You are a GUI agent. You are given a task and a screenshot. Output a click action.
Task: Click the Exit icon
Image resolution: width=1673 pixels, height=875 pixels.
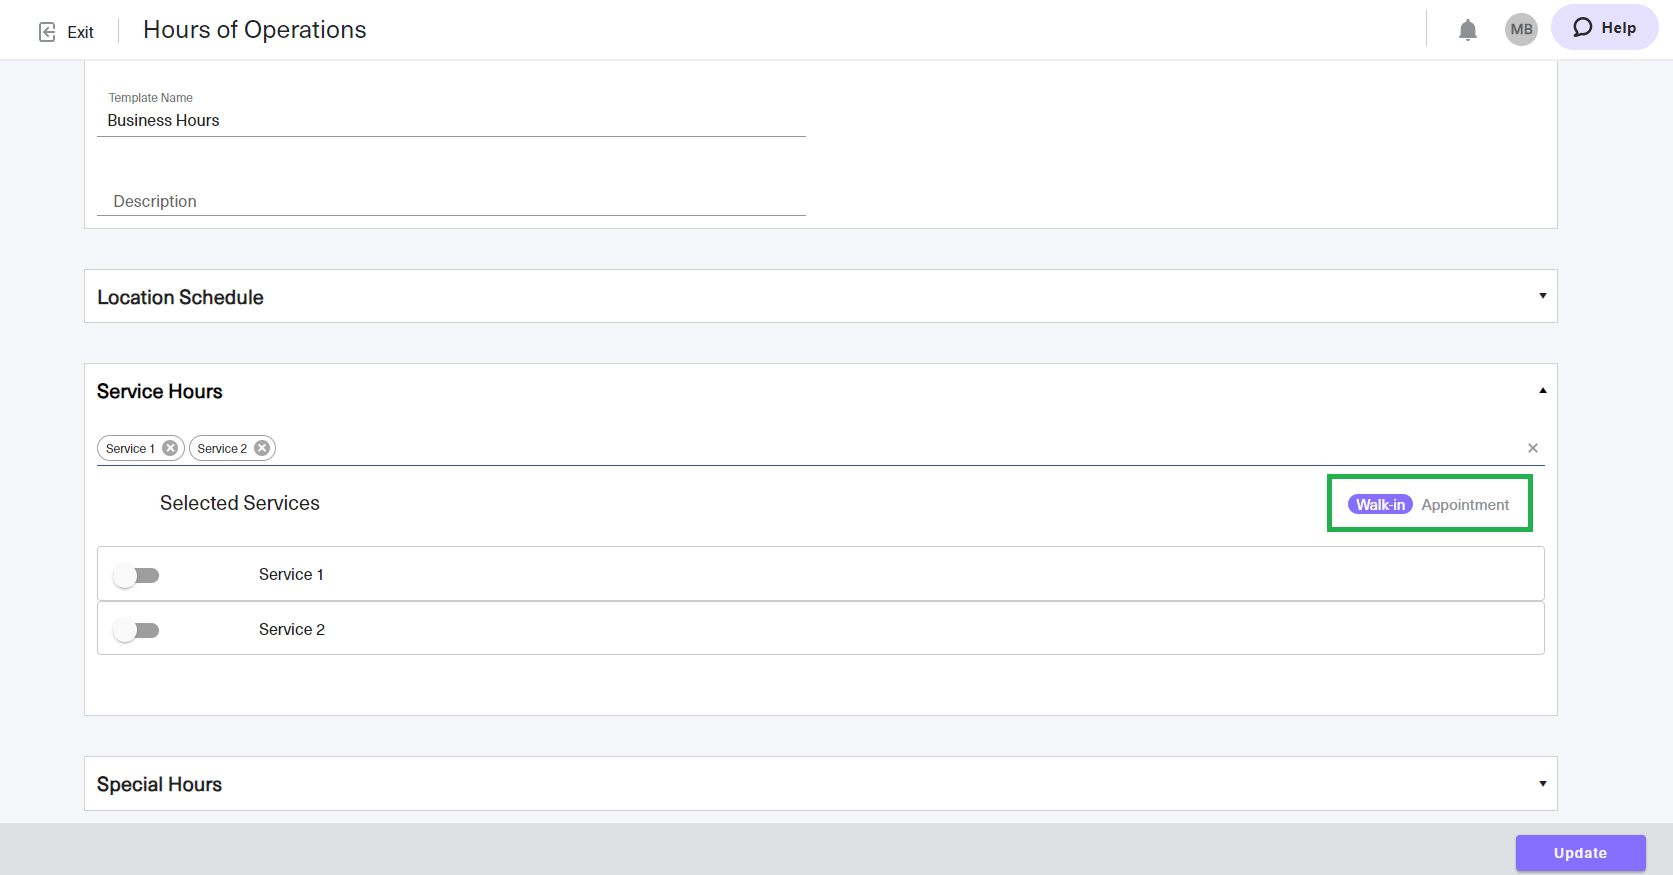tap(47, 32)
